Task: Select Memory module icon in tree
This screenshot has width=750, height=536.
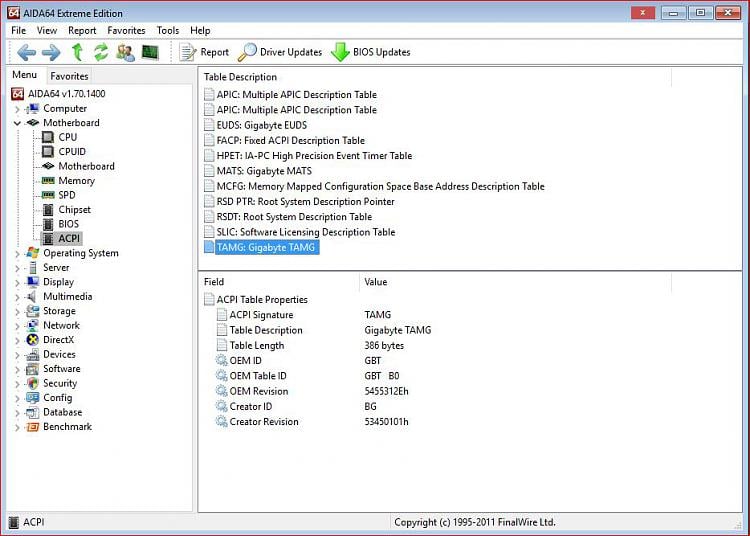Action: [x=48, y=180]
